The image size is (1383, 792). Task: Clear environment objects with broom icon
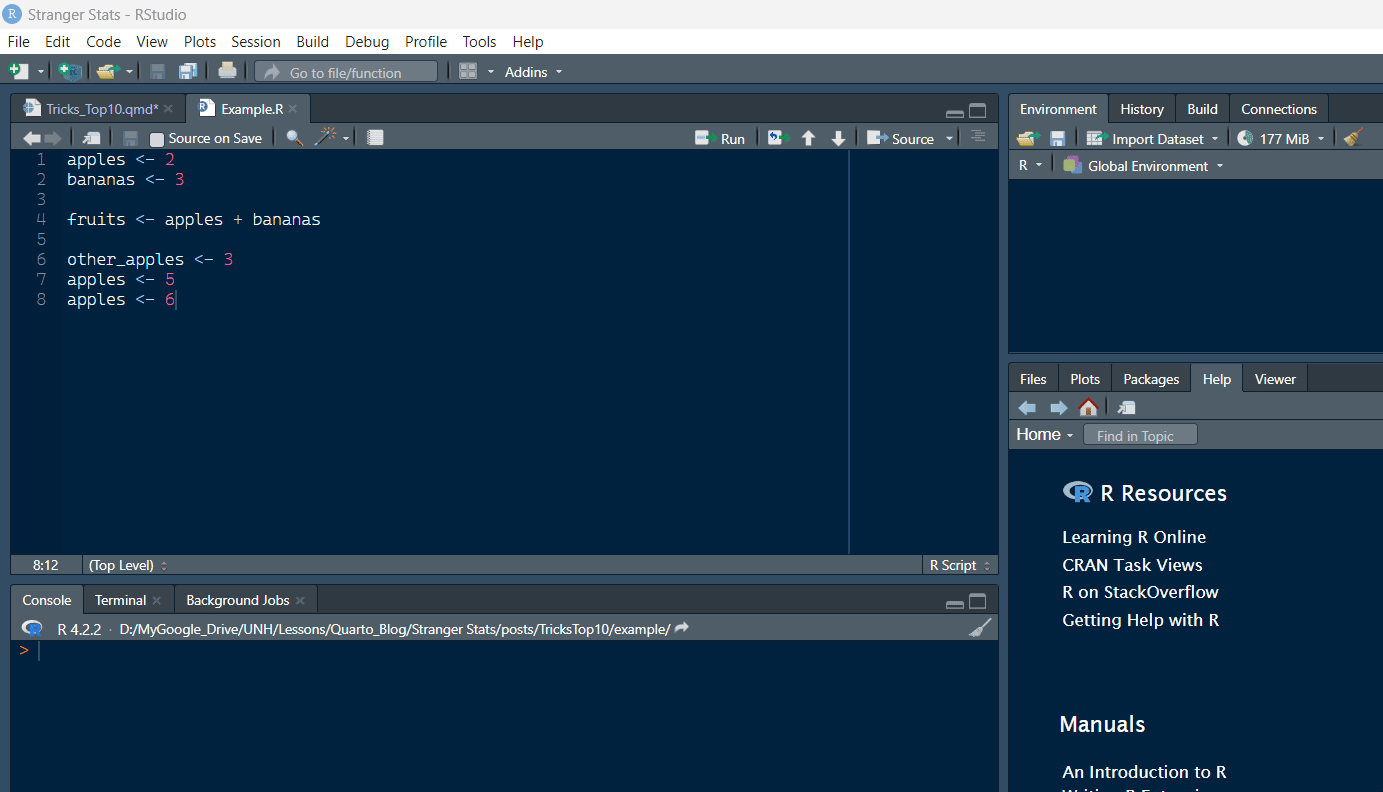[x=1354, y=137]
